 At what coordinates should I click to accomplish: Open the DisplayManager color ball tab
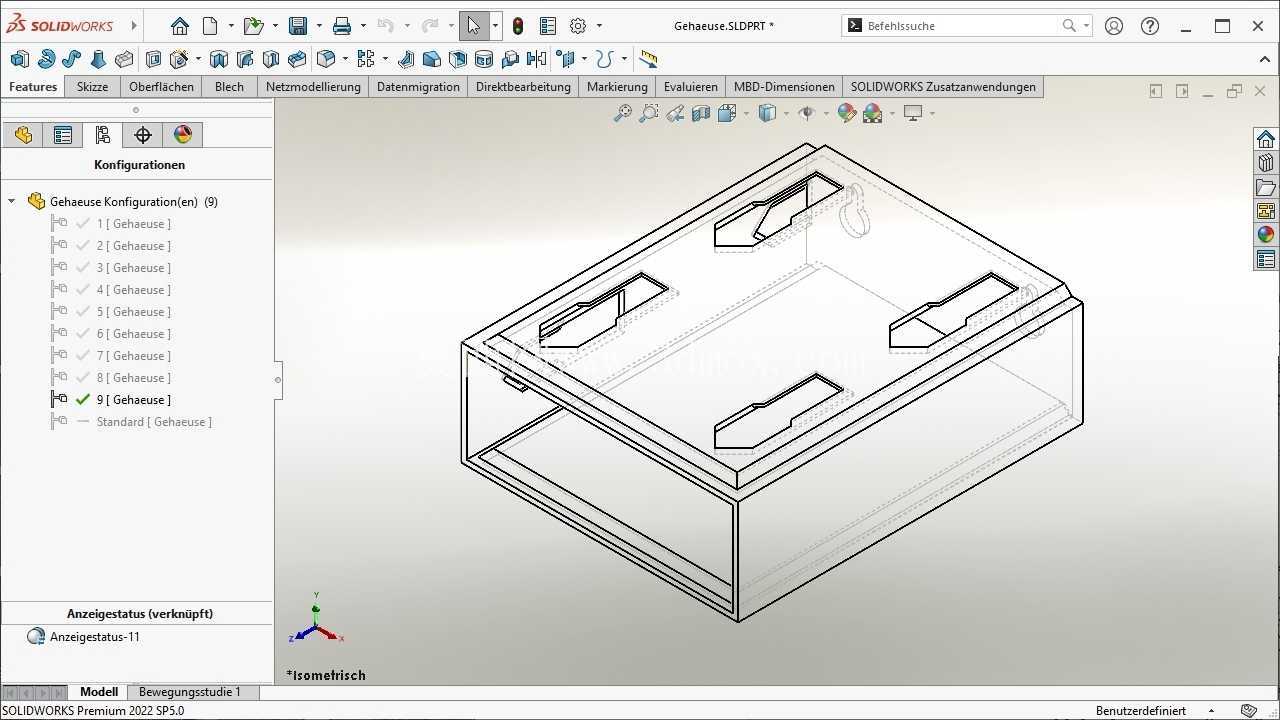[183, 135]
